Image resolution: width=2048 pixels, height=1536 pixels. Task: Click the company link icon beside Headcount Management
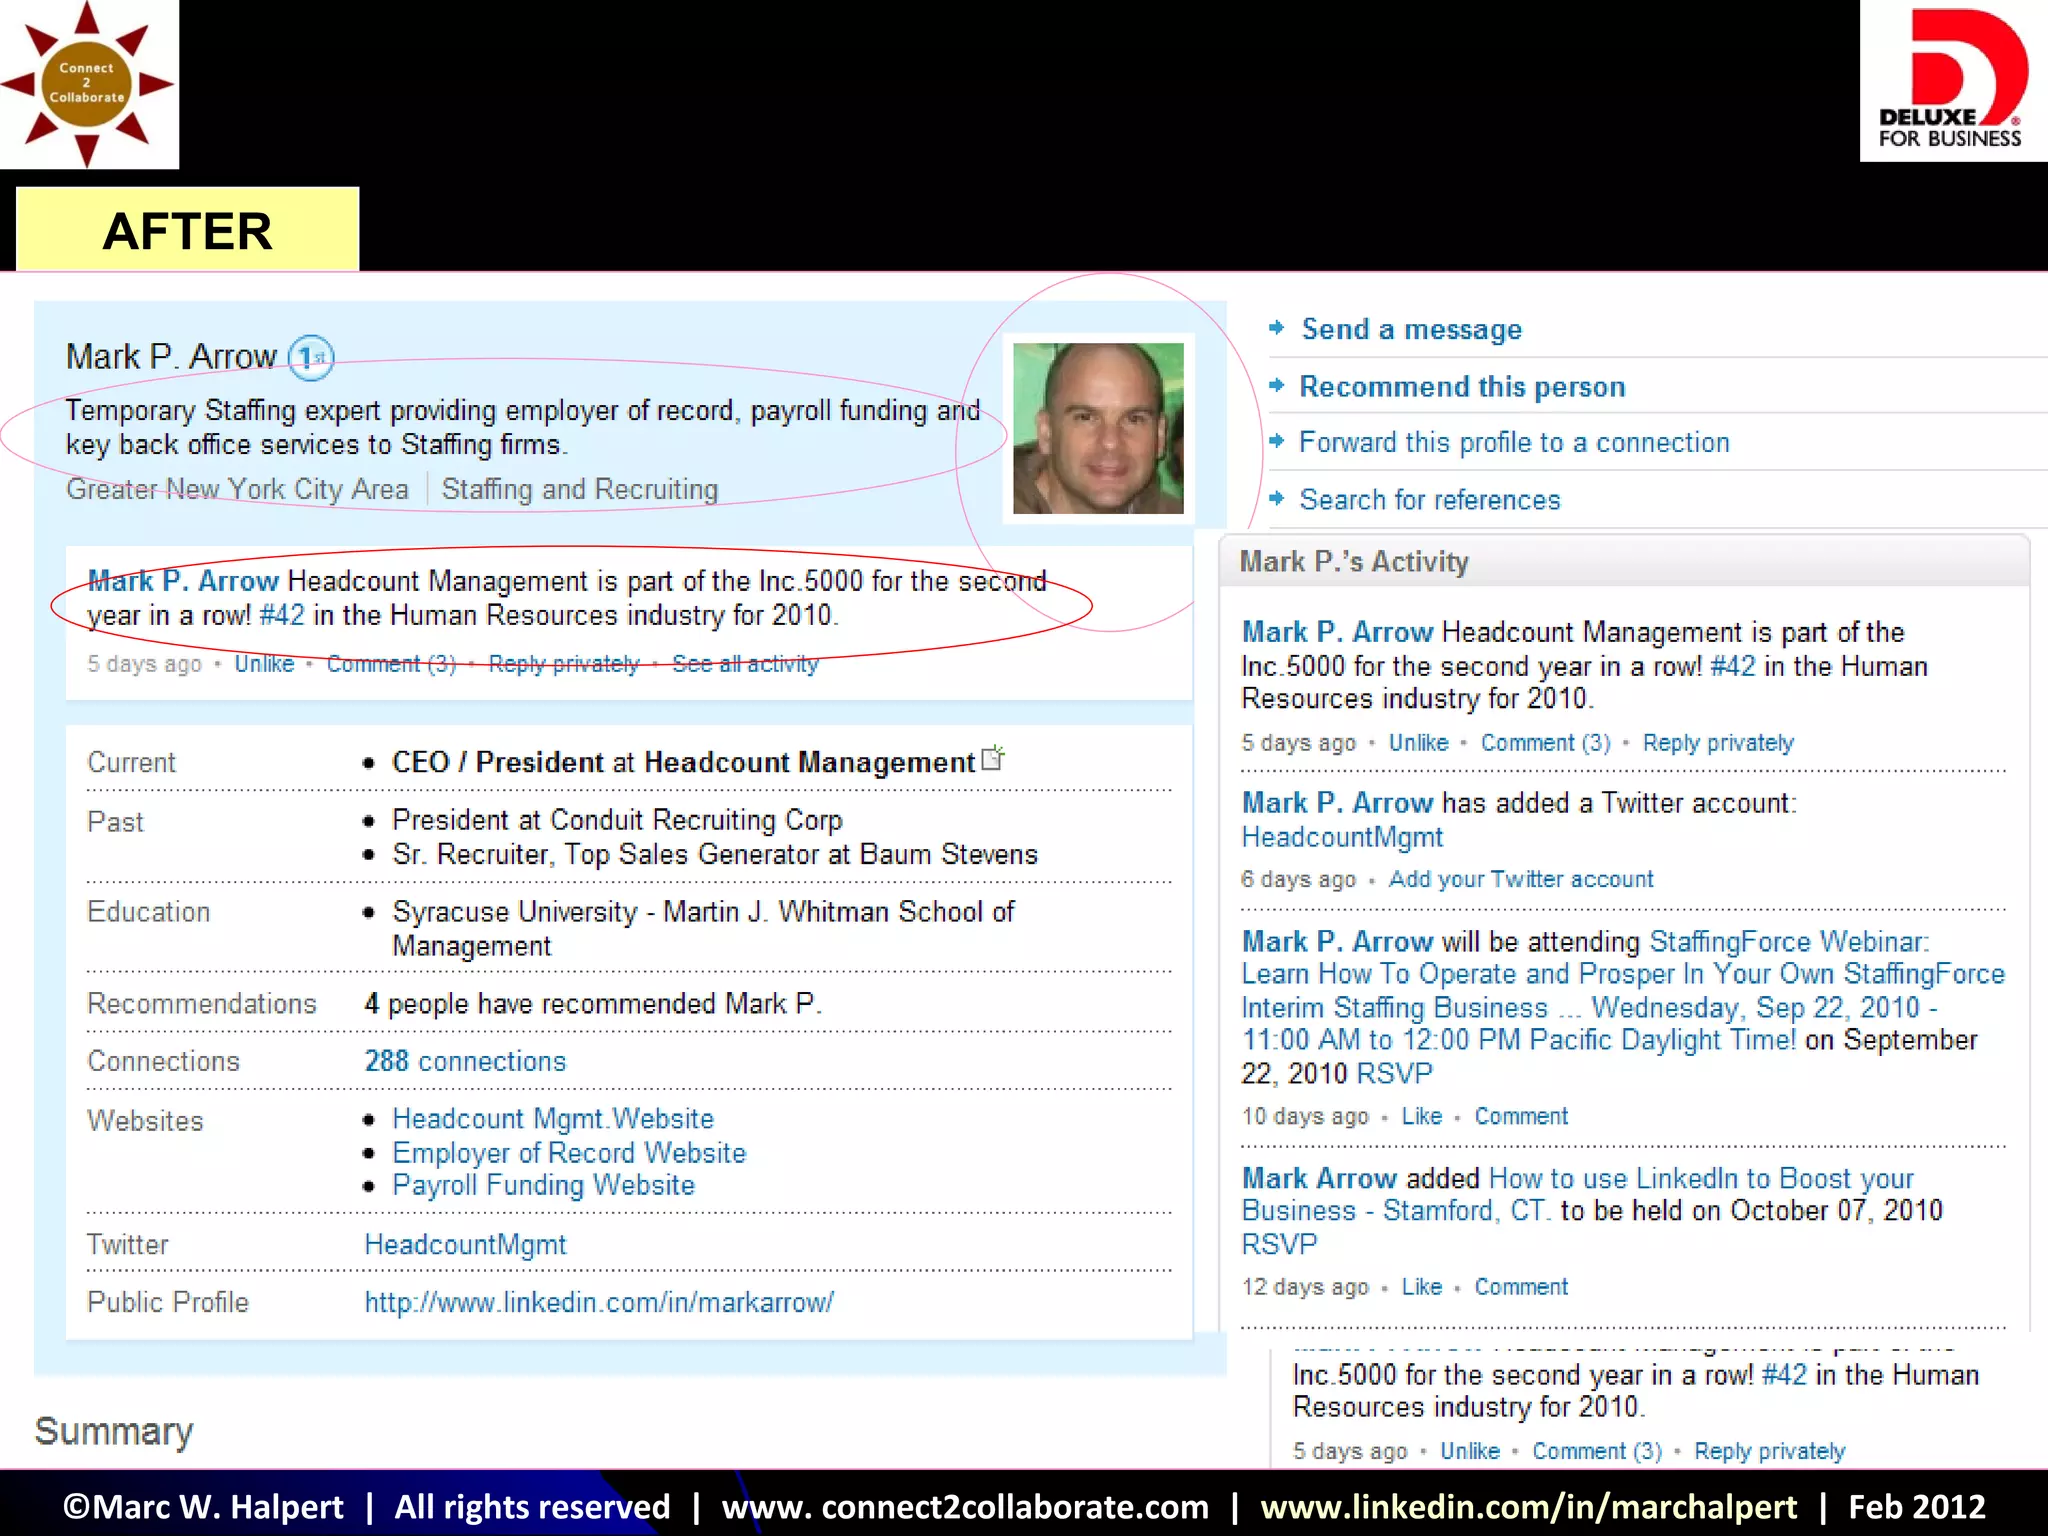993,758
